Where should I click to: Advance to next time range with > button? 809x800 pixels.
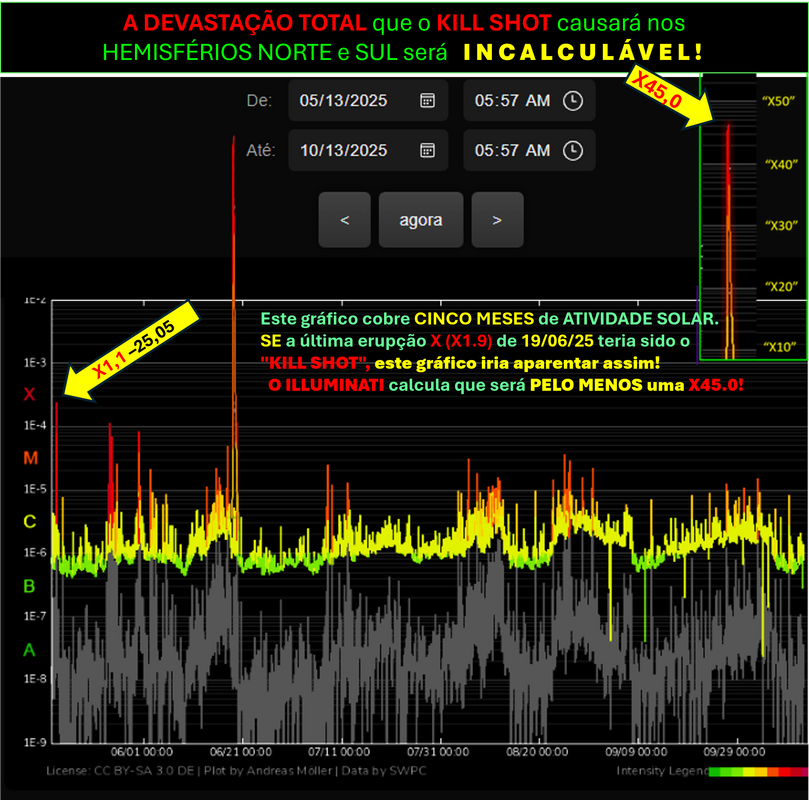(x=497, y=220)
